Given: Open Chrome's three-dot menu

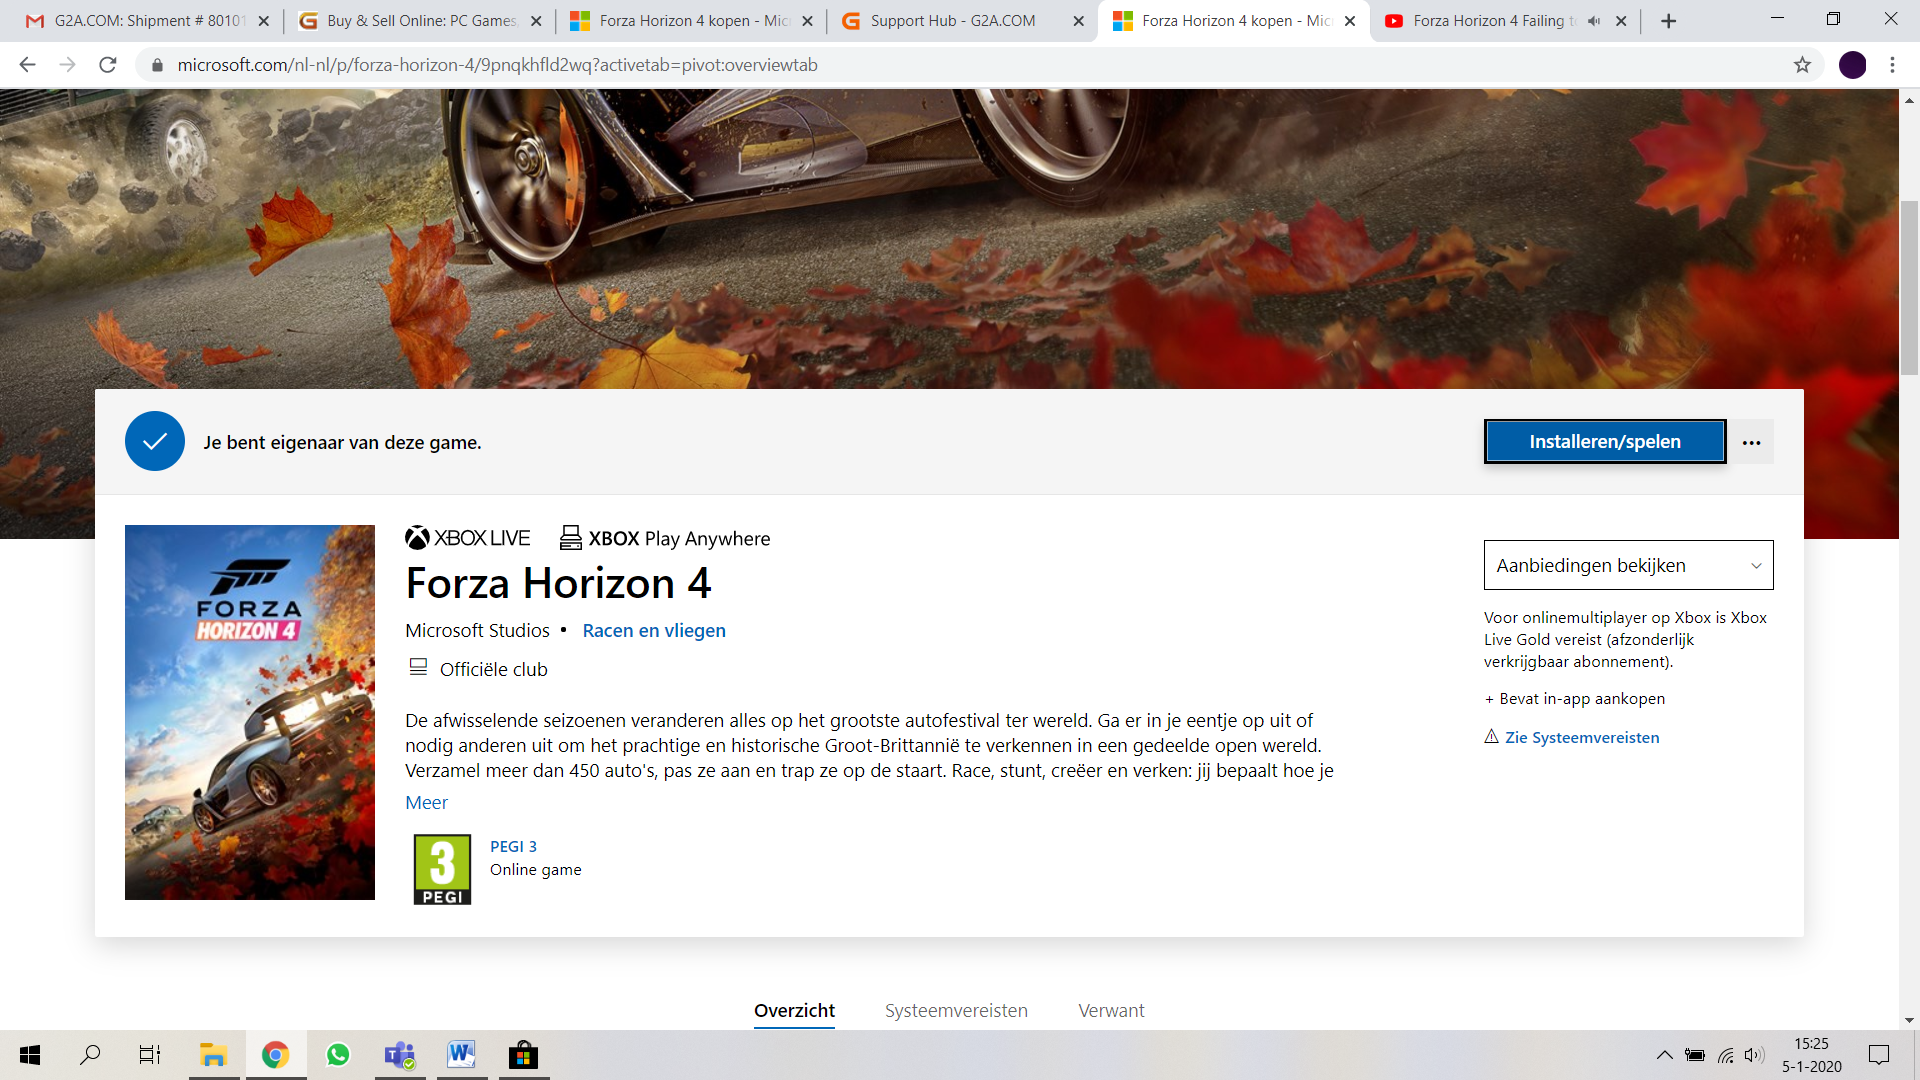Looking at the screenshot, I should [x=1892, y=65].
